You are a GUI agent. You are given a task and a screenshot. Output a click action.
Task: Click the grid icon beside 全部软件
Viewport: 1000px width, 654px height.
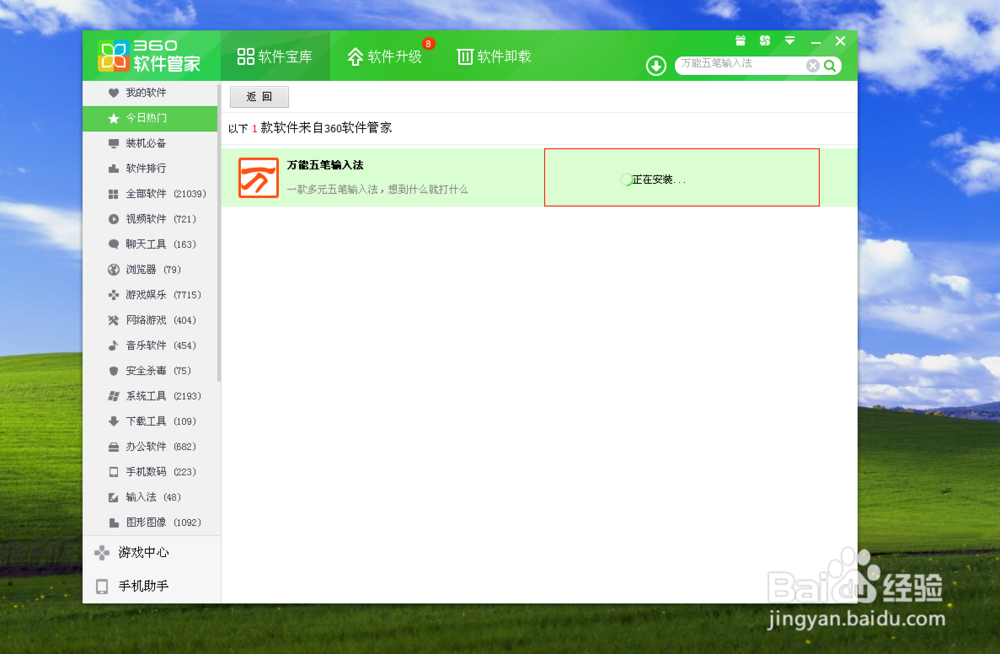(114, 194)
